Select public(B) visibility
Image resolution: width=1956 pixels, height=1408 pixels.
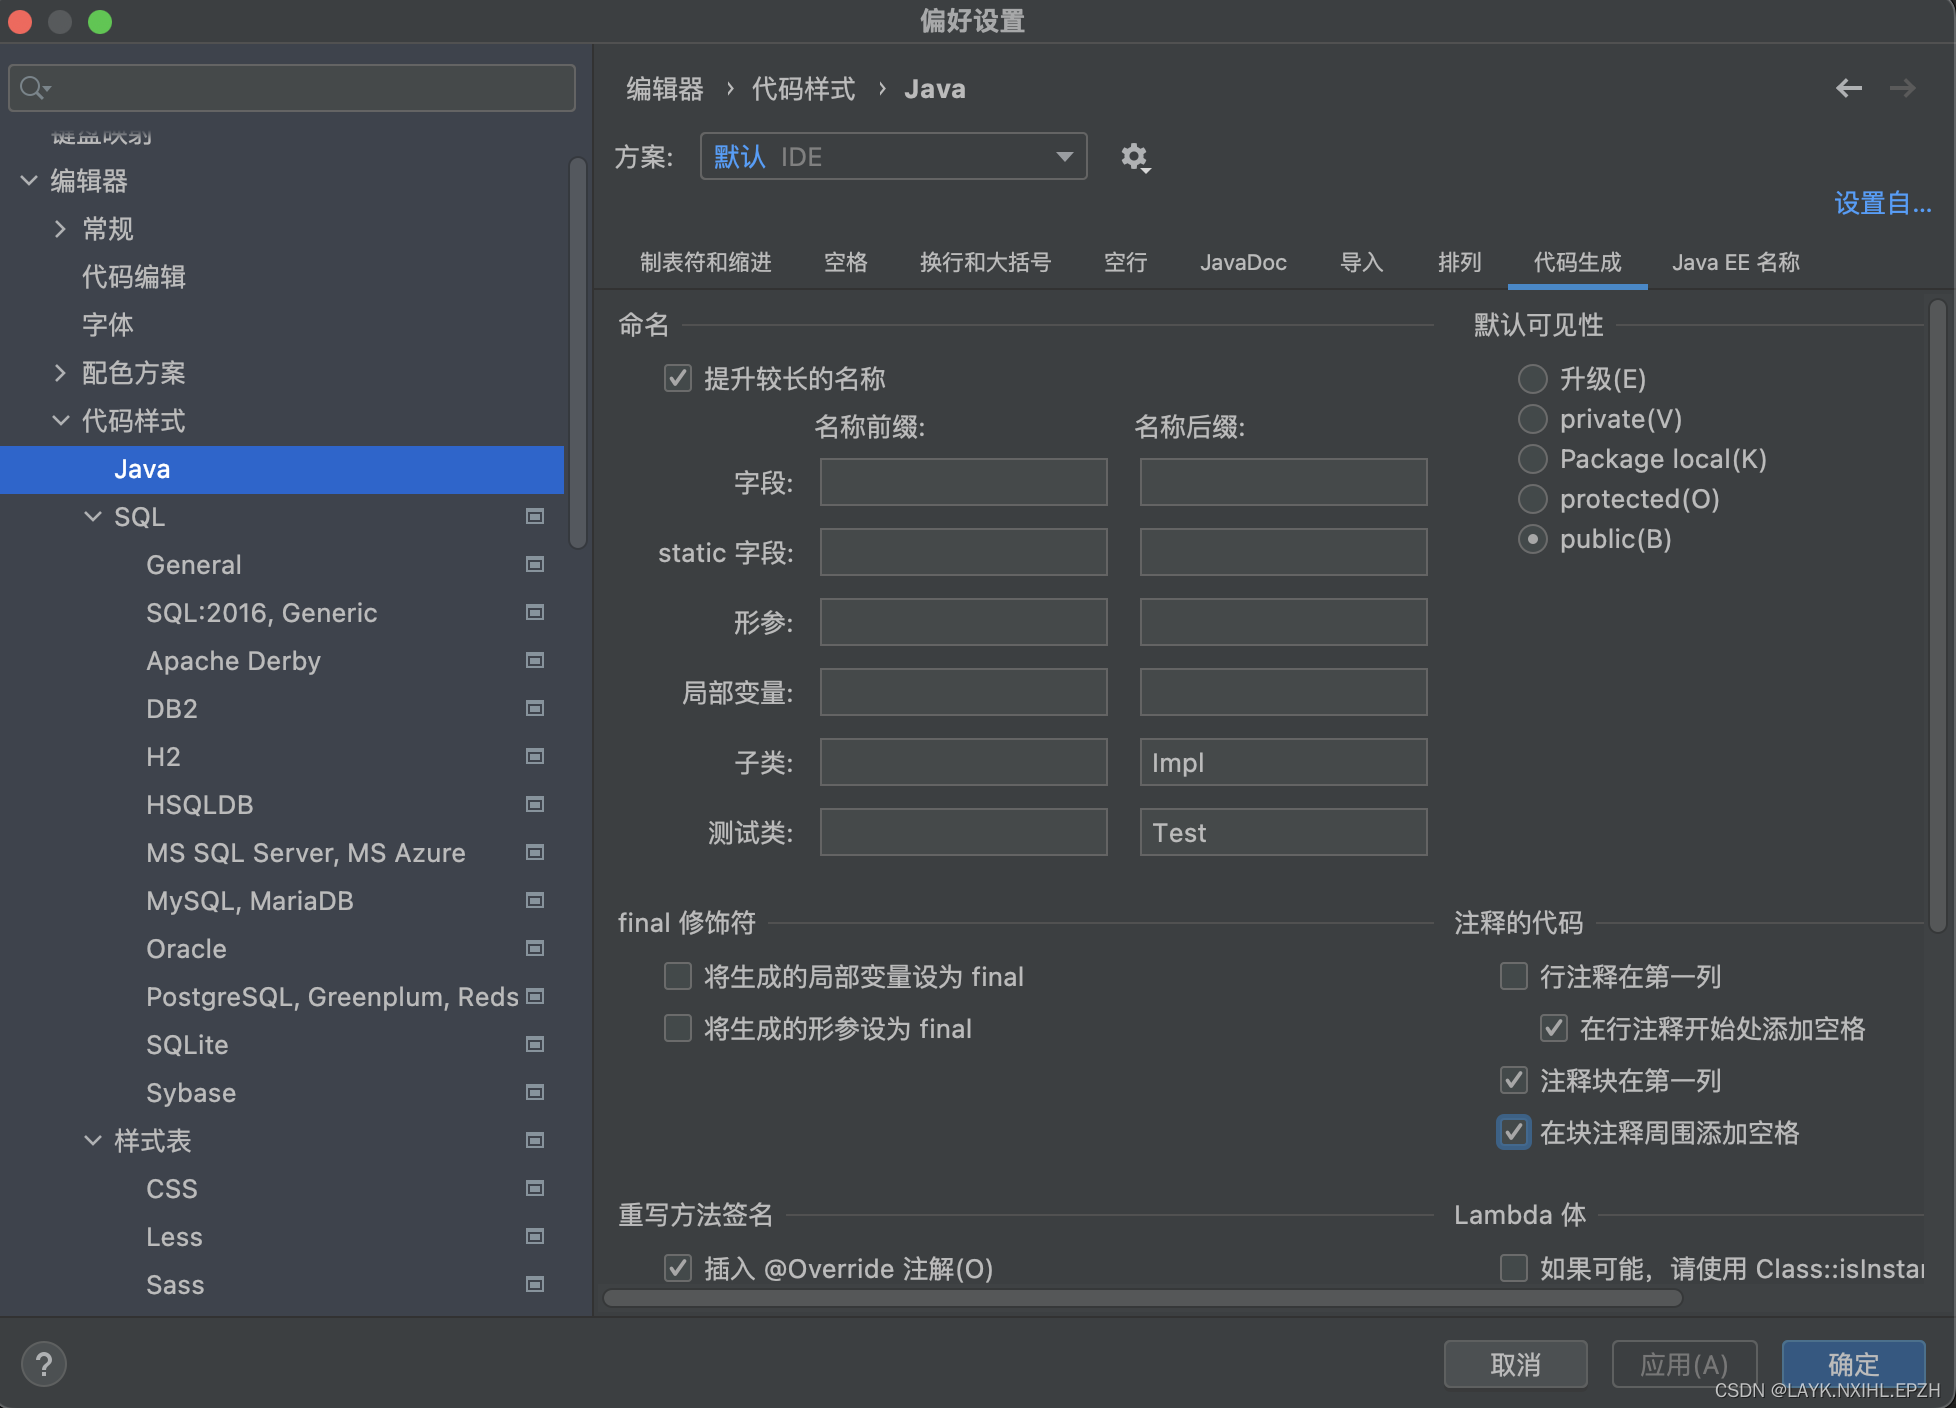pos(1533,539)
